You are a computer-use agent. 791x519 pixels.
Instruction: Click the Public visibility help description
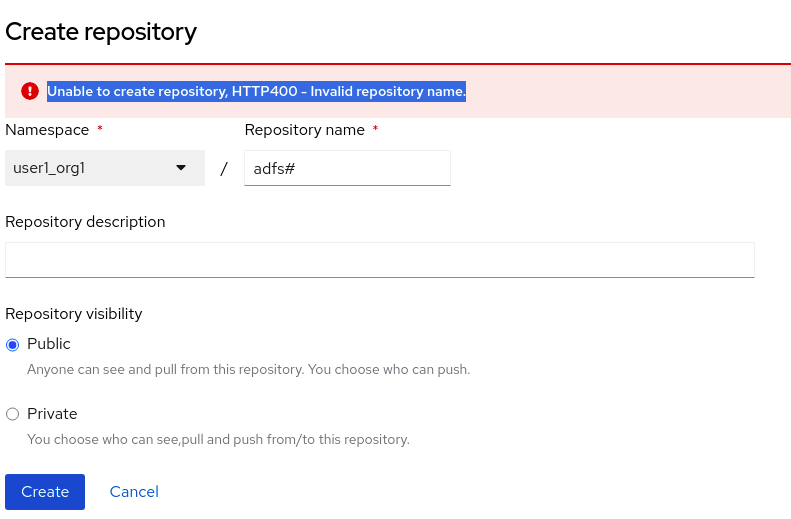(248, 369)
